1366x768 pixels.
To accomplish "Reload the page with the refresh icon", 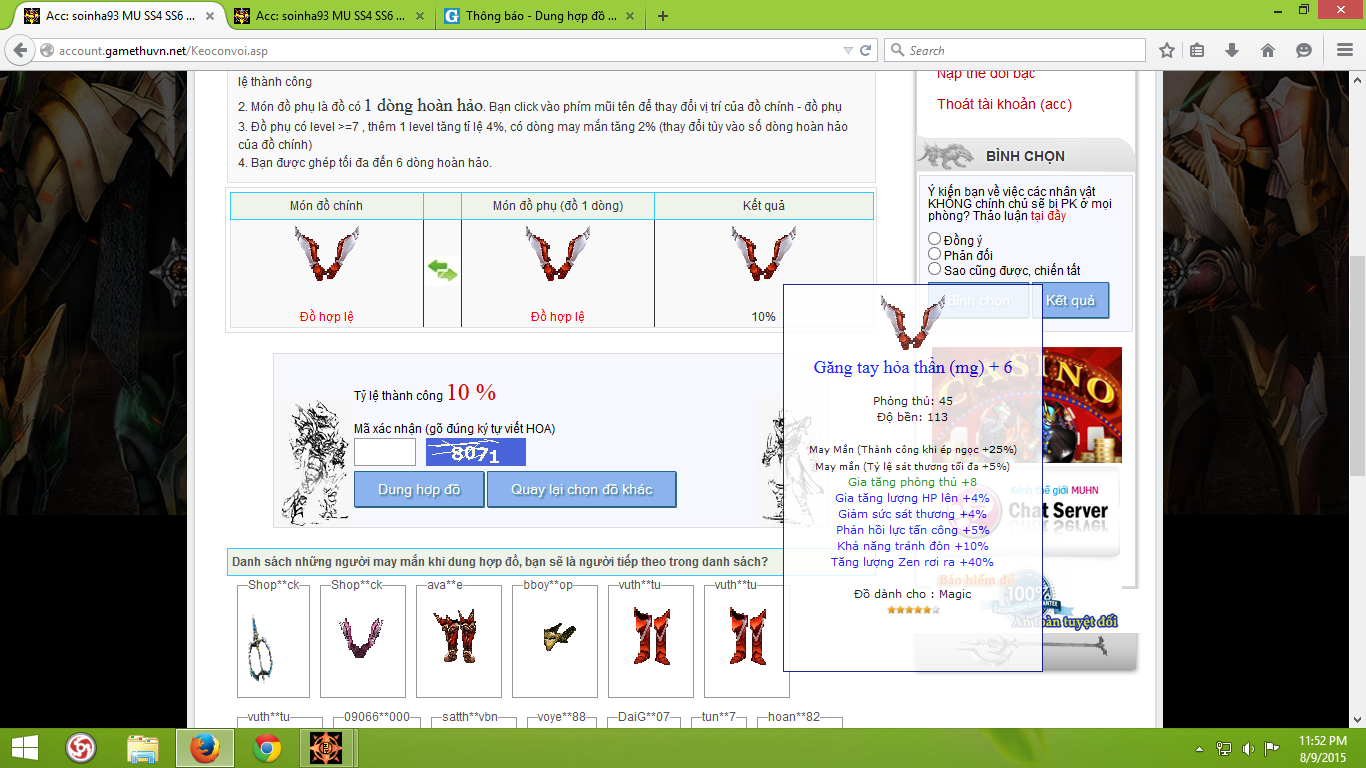I will [x=866, y=50].
